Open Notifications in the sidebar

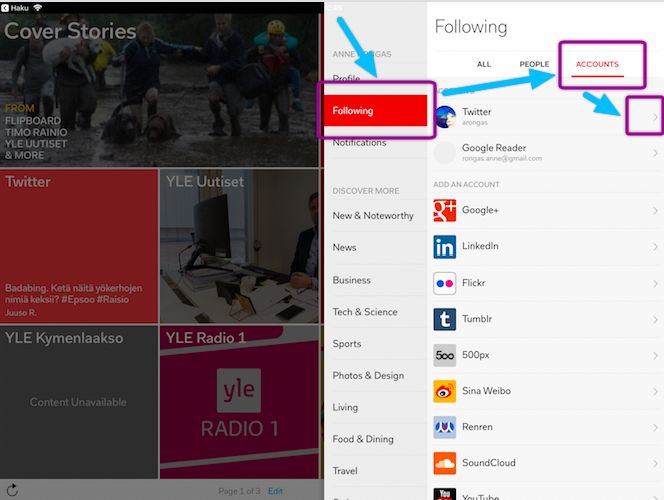(359, 143)
